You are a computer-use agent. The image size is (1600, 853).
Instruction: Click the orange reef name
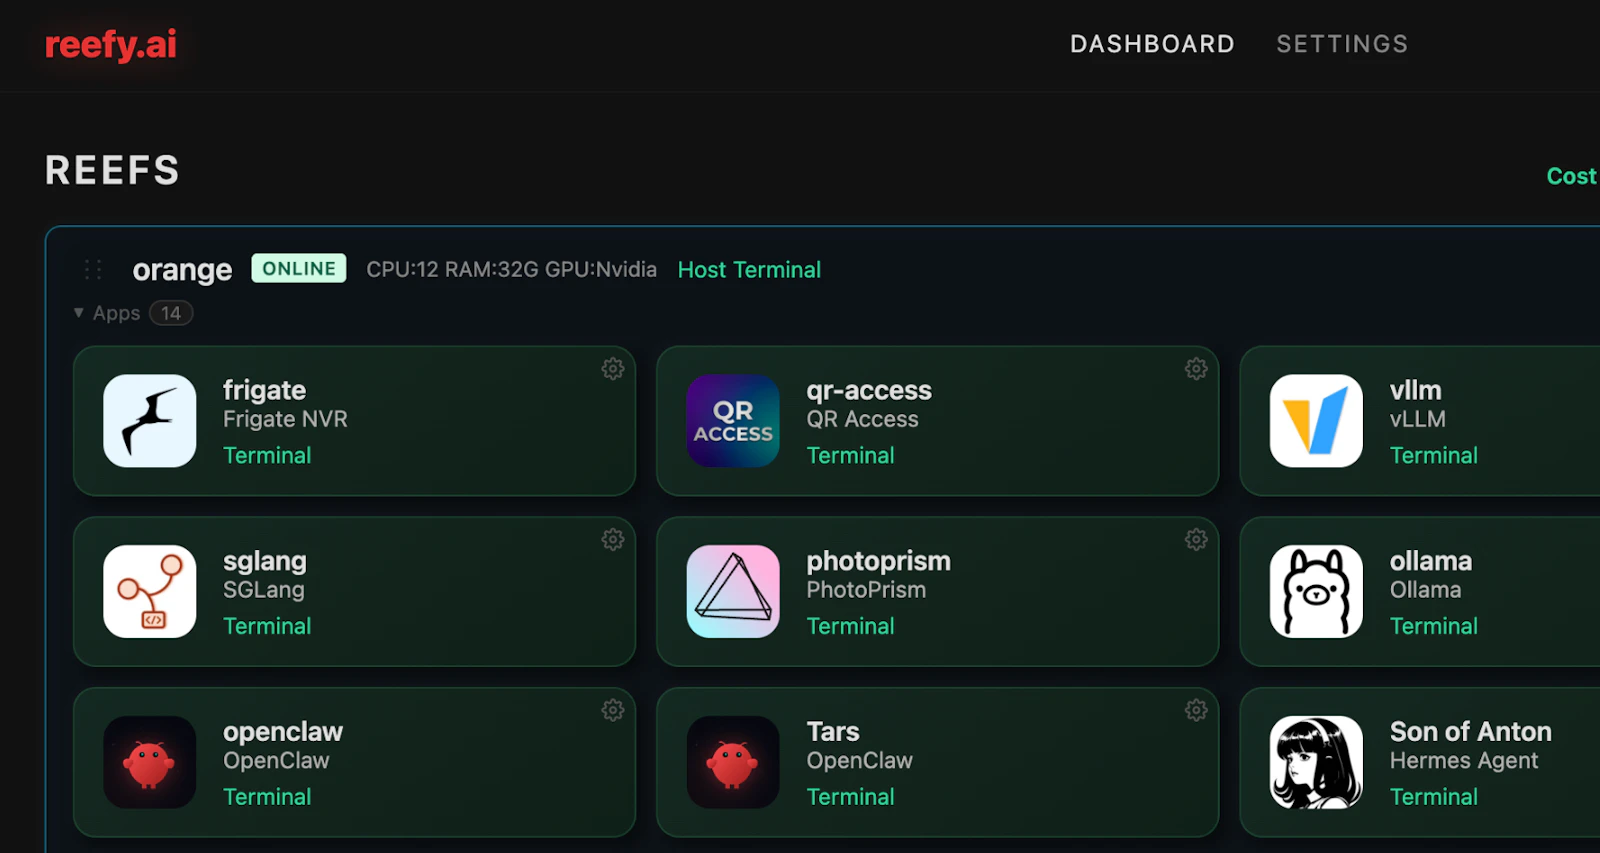[182, 270]
